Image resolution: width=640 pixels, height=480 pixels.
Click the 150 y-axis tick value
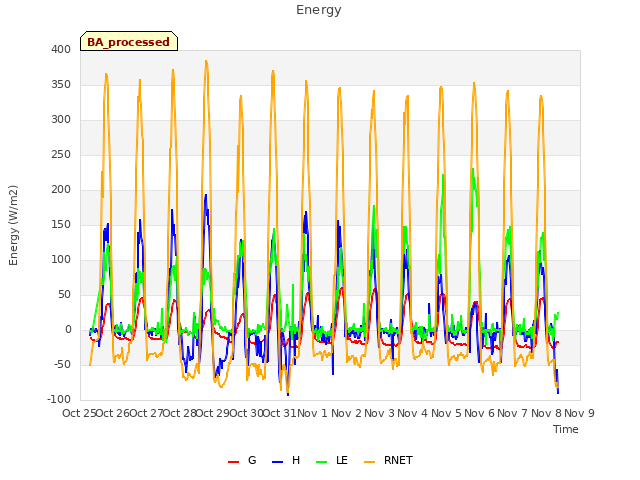pyautogui.click(x=61, y=224)
